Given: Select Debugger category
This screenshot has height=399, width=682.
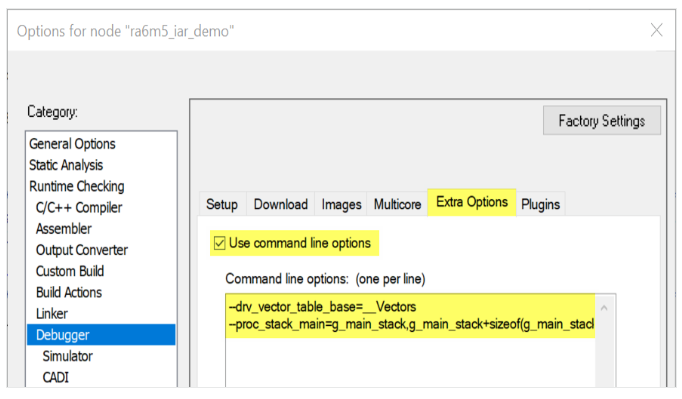Looking at the screenshot, I should (x=101, y=335).
